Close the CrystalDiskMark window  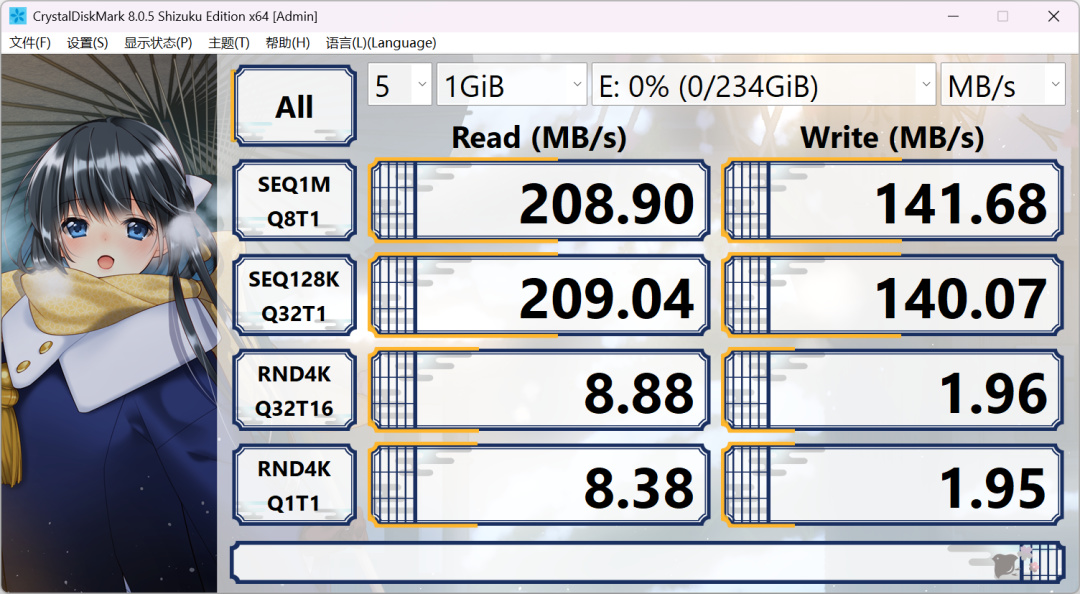(1054, 16)
